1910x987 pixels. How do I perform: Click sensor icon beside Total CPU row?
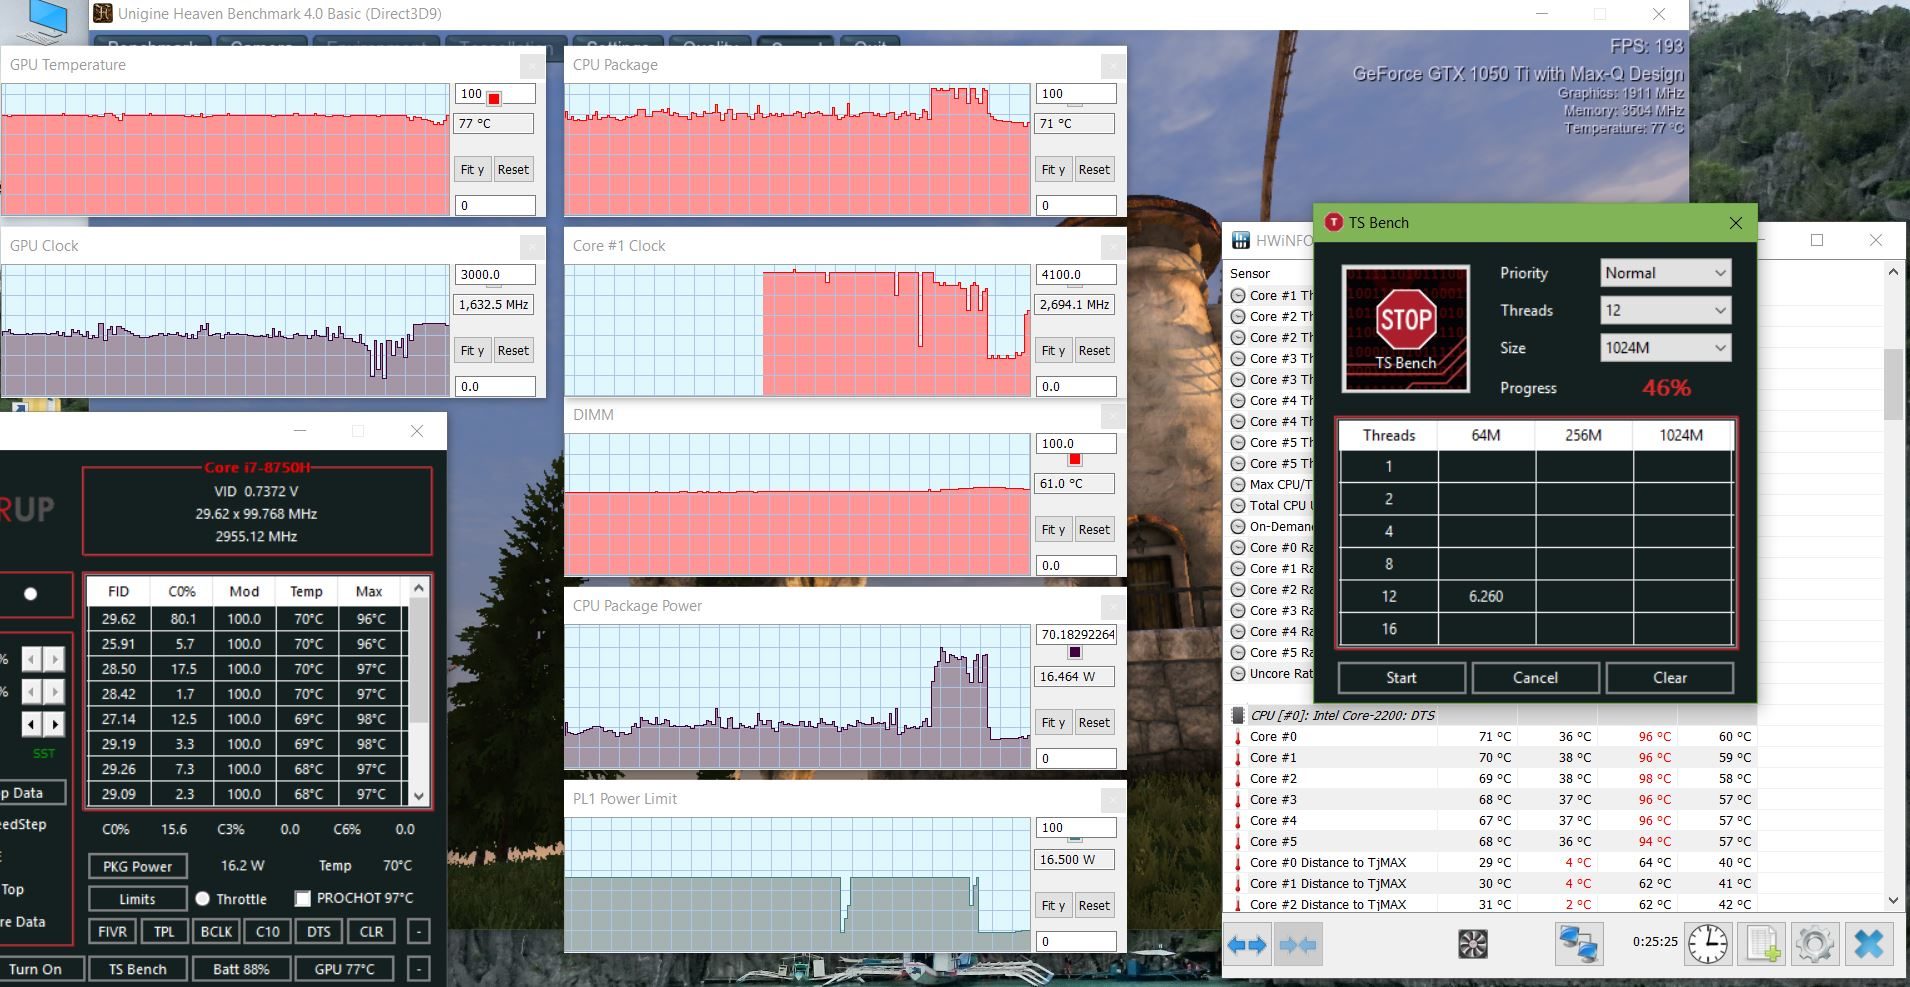[x=1238, y=505]
